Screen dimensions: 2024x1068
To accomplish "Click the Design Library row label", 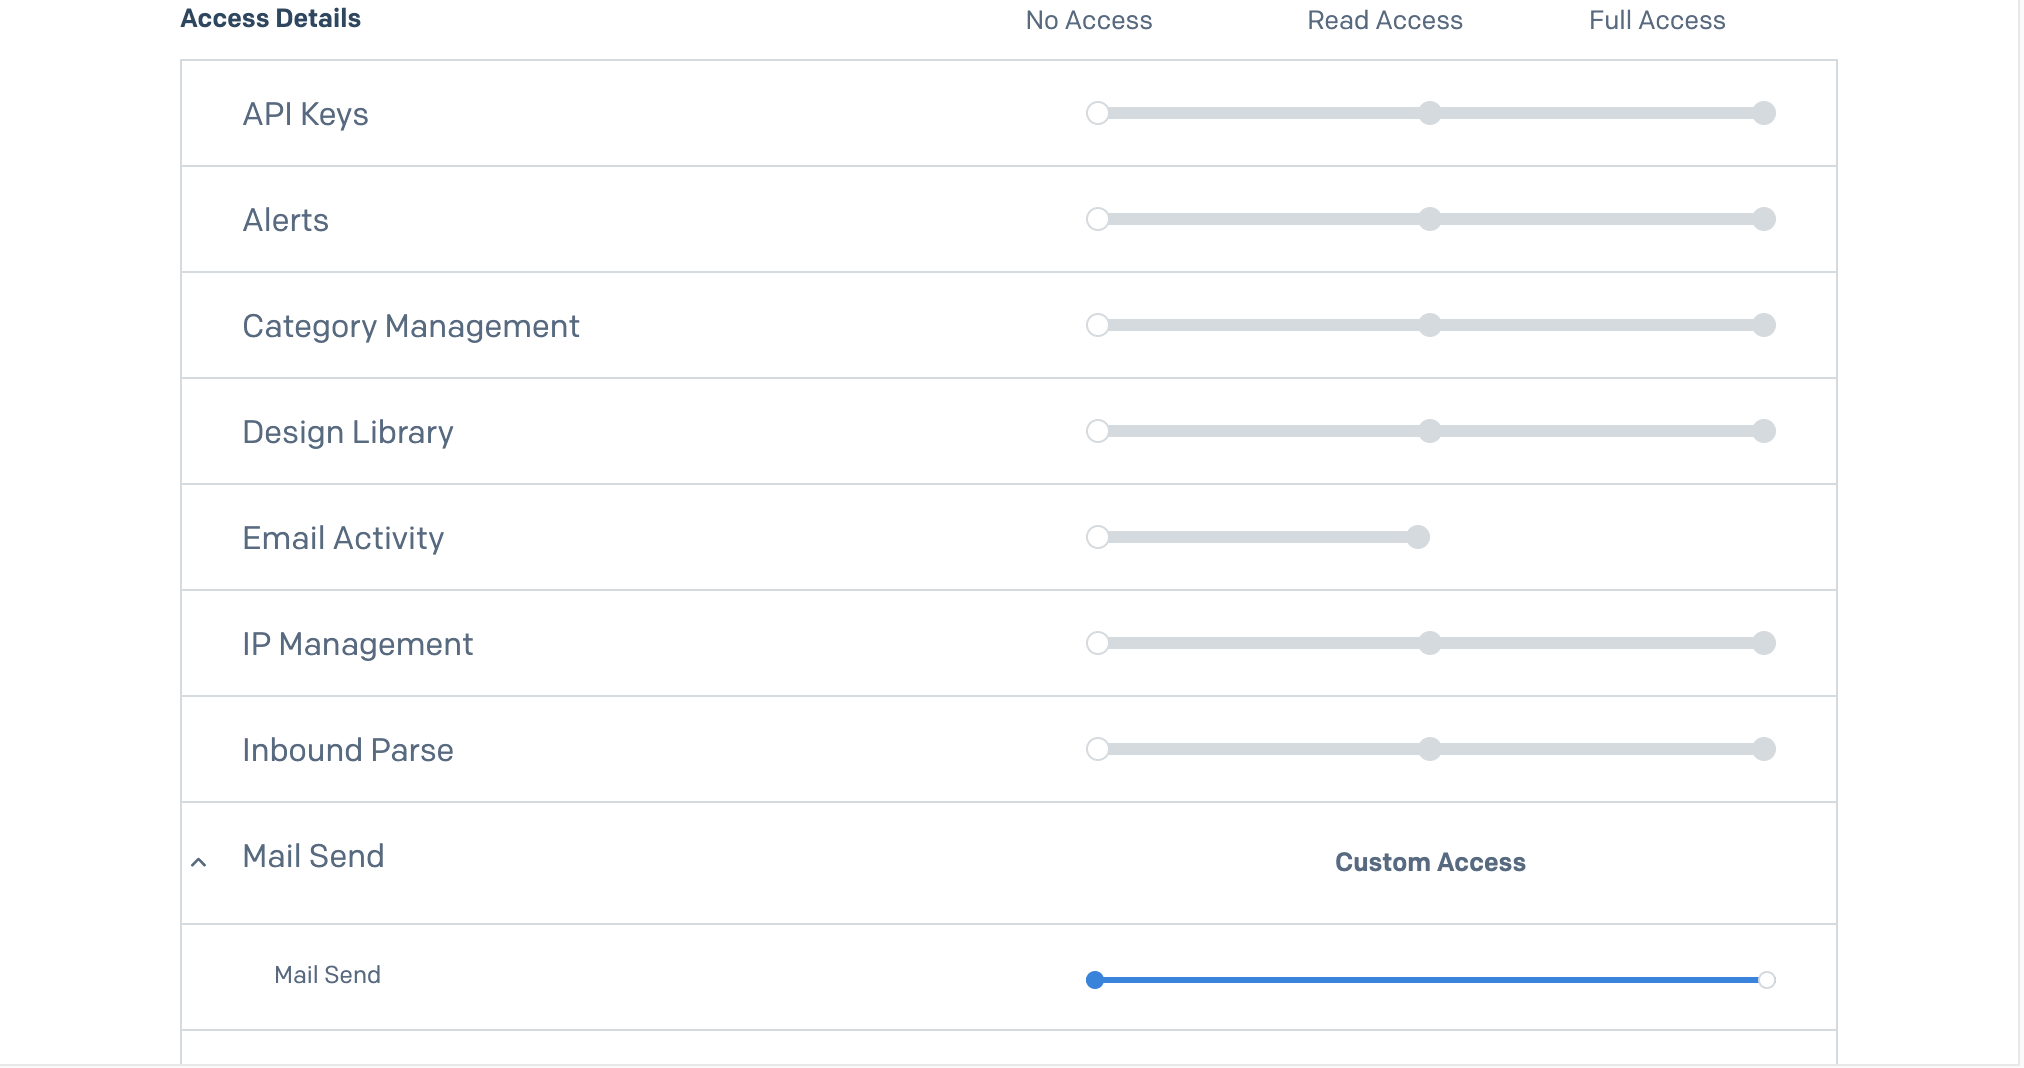I will point(347,431).
